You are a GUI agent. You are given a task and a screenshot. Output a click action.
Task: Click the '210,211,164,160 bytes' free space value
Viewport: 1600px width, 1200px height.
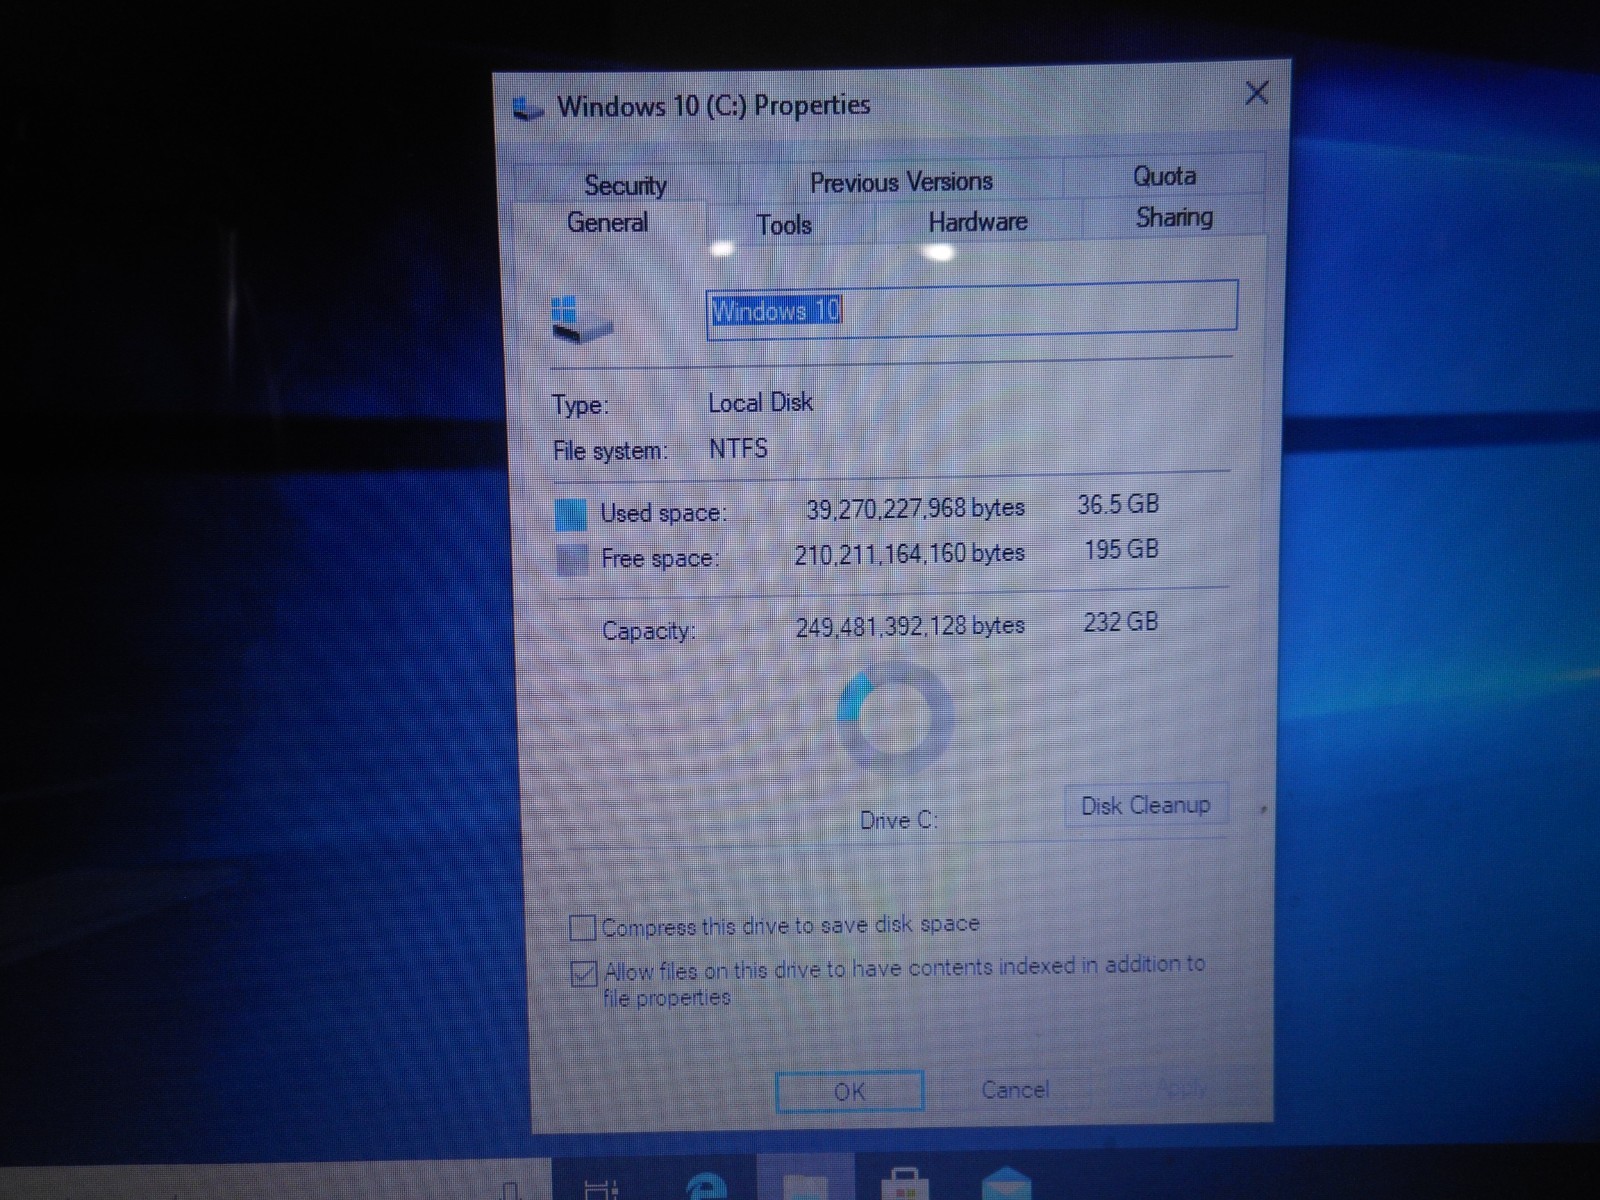point(909,554)
